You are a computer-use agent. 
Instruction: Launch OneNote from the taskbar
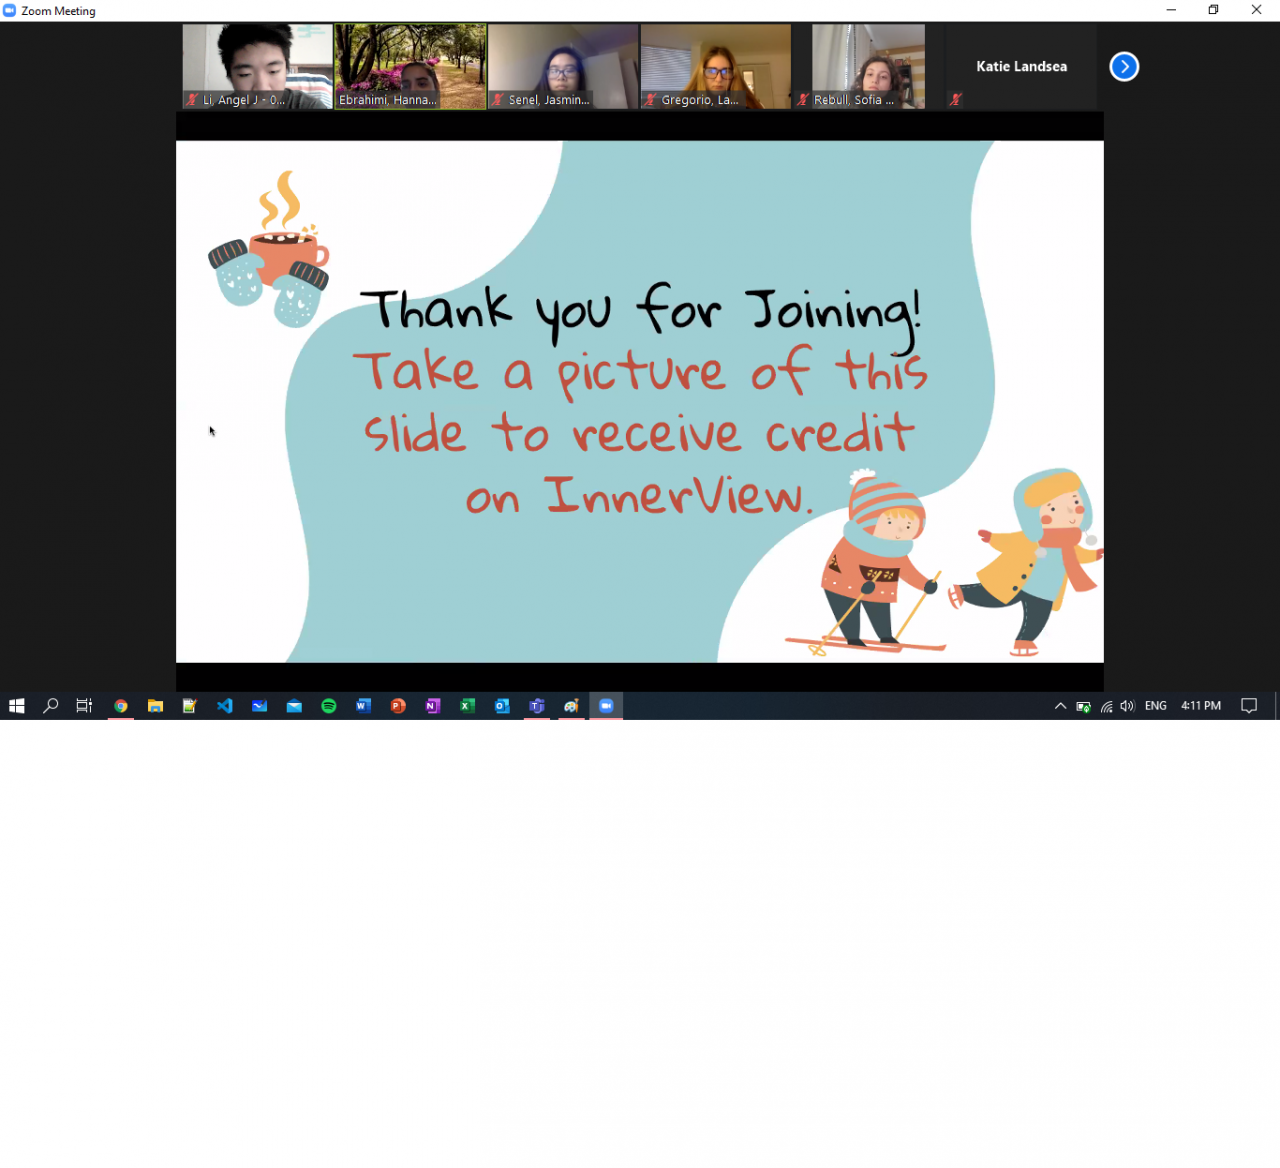tap(433, 706)
